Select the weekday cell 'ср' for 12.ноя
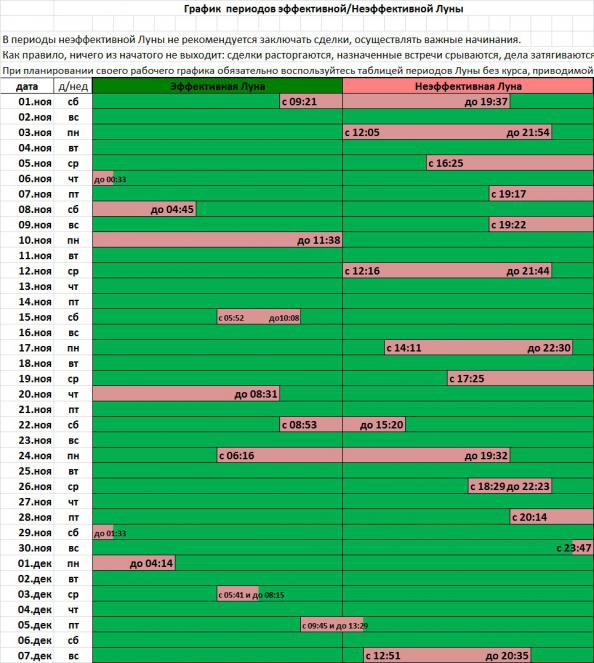This screenshot has height=663, width=594. (73, 271)
